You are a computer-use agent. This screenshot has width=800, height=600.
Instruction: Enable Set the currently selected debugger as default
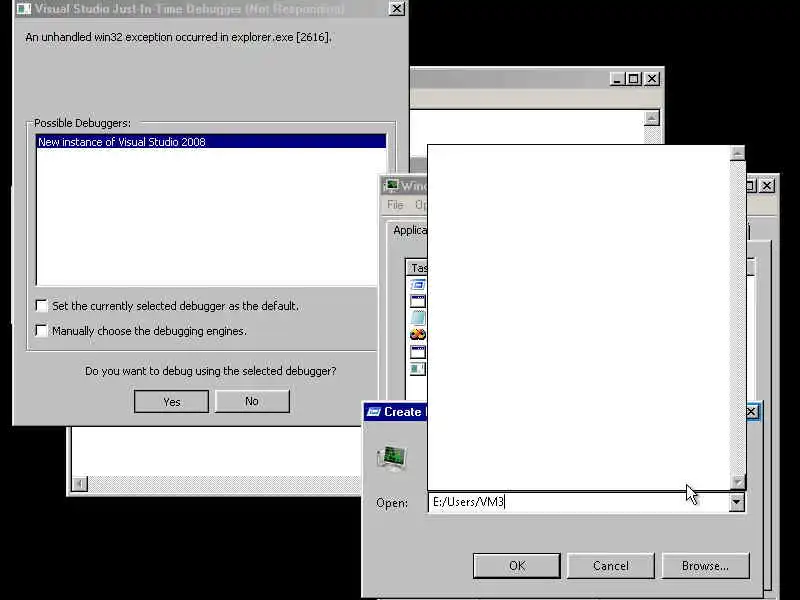(42, 306)
